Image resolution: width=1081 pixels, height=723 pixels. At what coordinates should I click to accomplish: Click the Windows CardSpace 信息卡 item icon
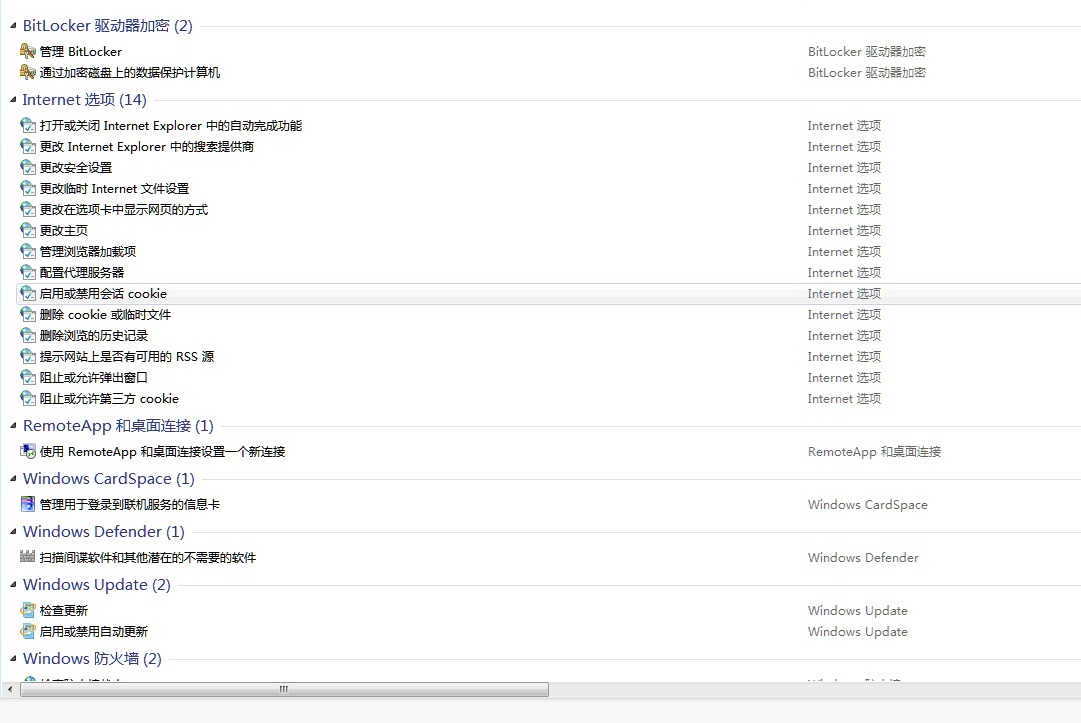click(x=28, y=504)
